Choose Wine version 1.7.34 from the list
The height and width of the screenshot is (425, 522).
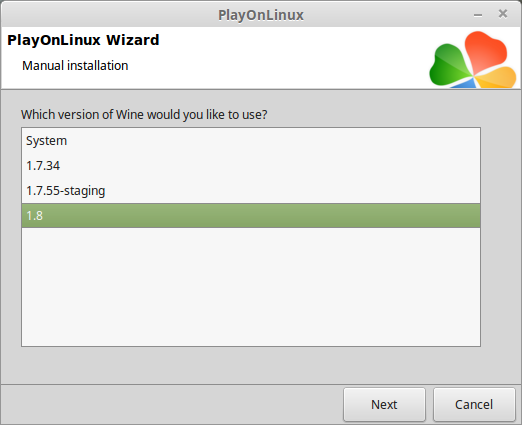251,166
